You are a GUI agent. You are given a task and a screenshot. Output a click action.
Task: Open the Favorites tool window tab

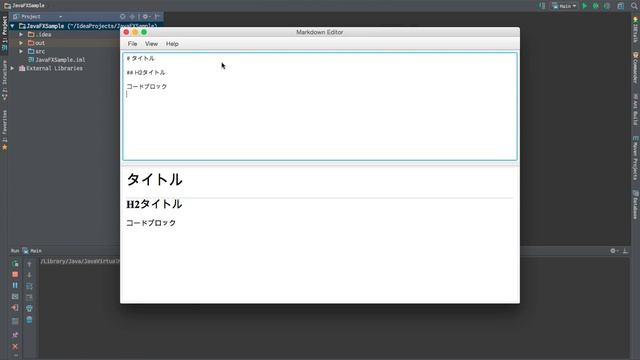click(x=4, y=130)
